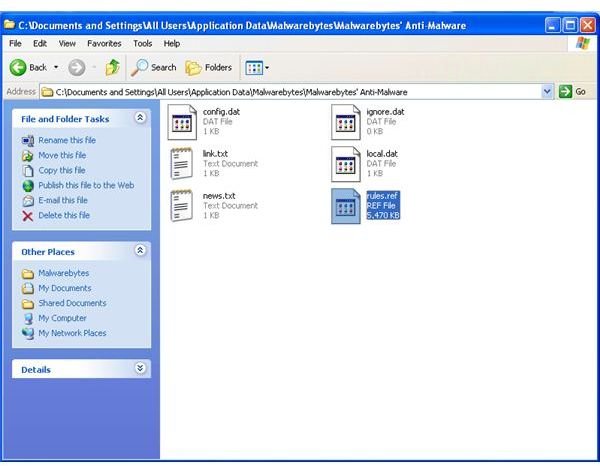Viewport: 600px width, 466px height.
Task: Go up one folder level icon
Action: point(112,68)
